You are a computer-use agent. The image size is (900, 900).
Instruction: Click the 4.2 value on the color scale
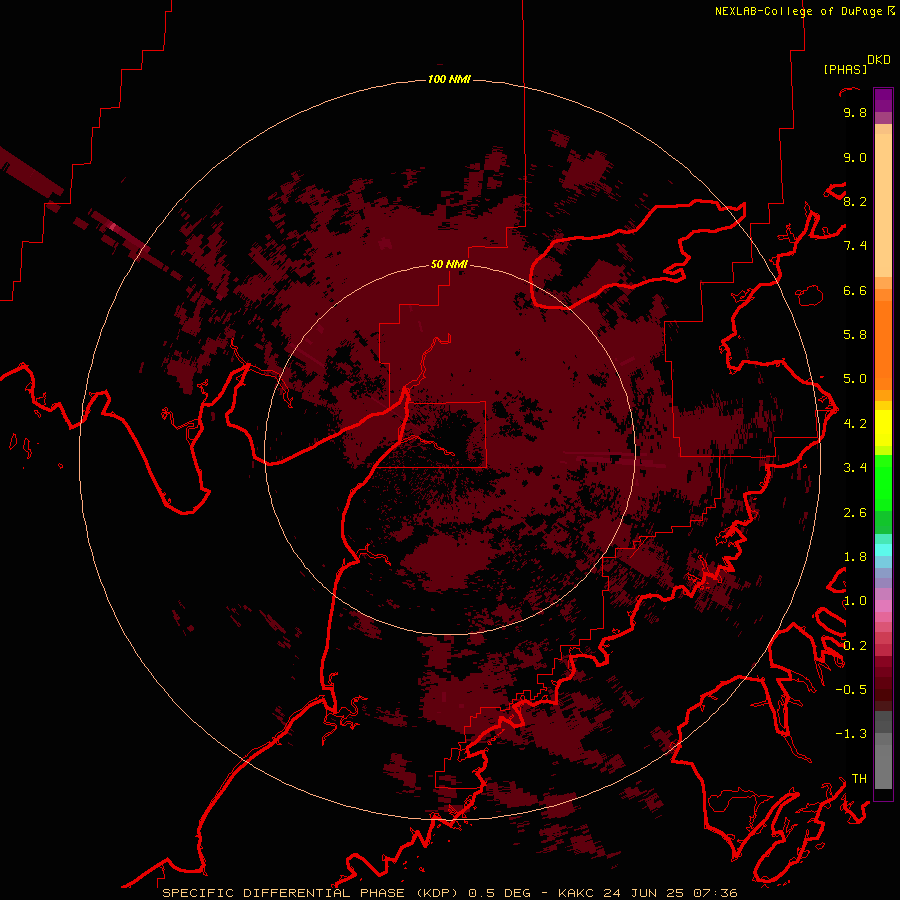pos(855,424)
